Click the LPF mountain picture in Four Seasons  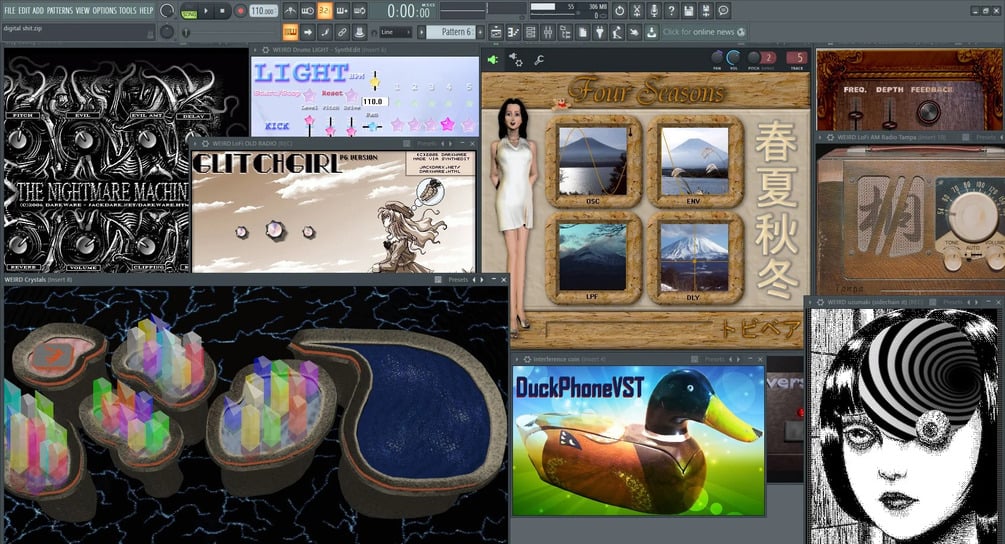[593, 256]
